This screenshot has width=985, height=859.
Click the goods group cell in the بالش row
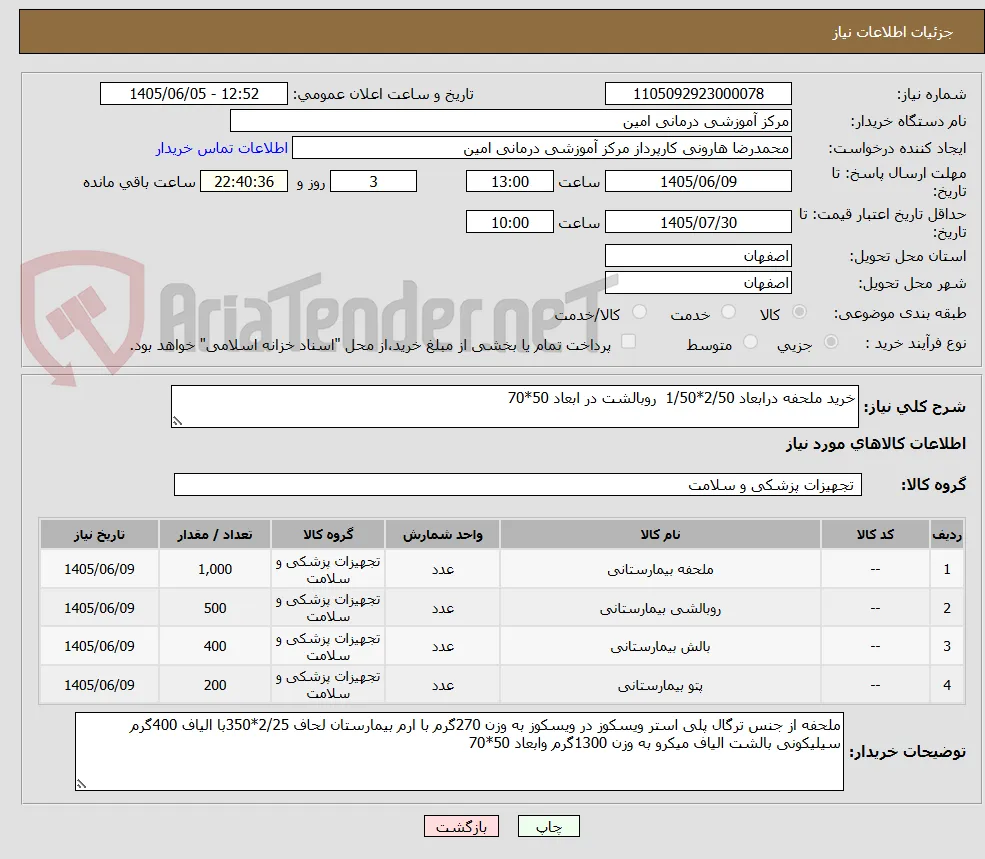pyautogui.click(x=328, y=646)
